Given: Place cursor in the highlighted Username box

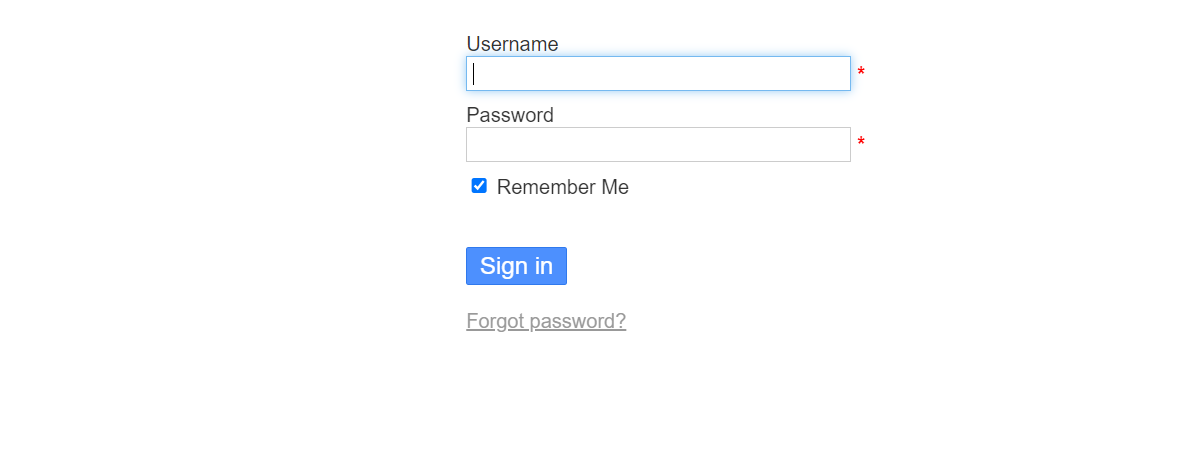Looking at the screenshot, I should pyautogui.click(x=658, y=74).
